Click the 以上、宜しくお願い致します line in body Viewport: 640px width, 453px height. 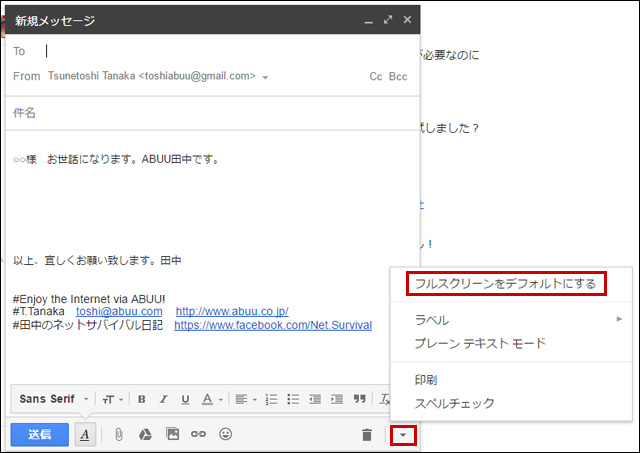(x=97, y=260)
